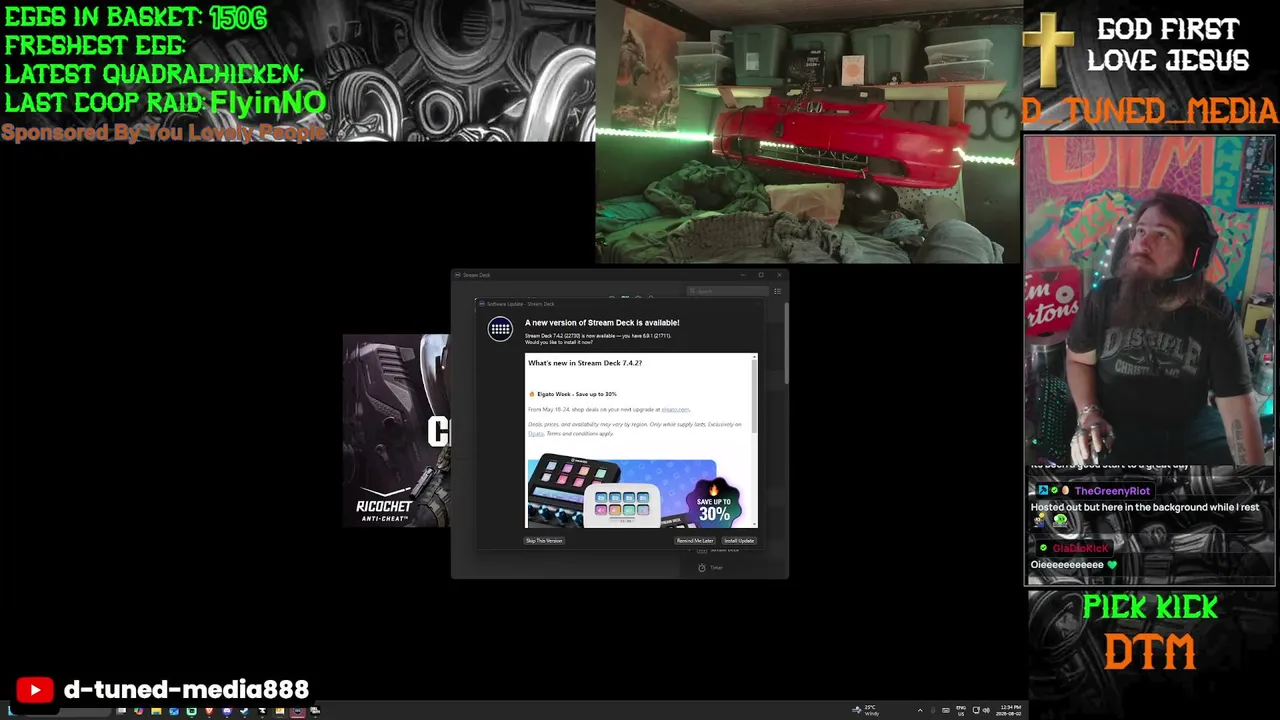Click the Install Update button
The image size is (1280, 720).
739,541
